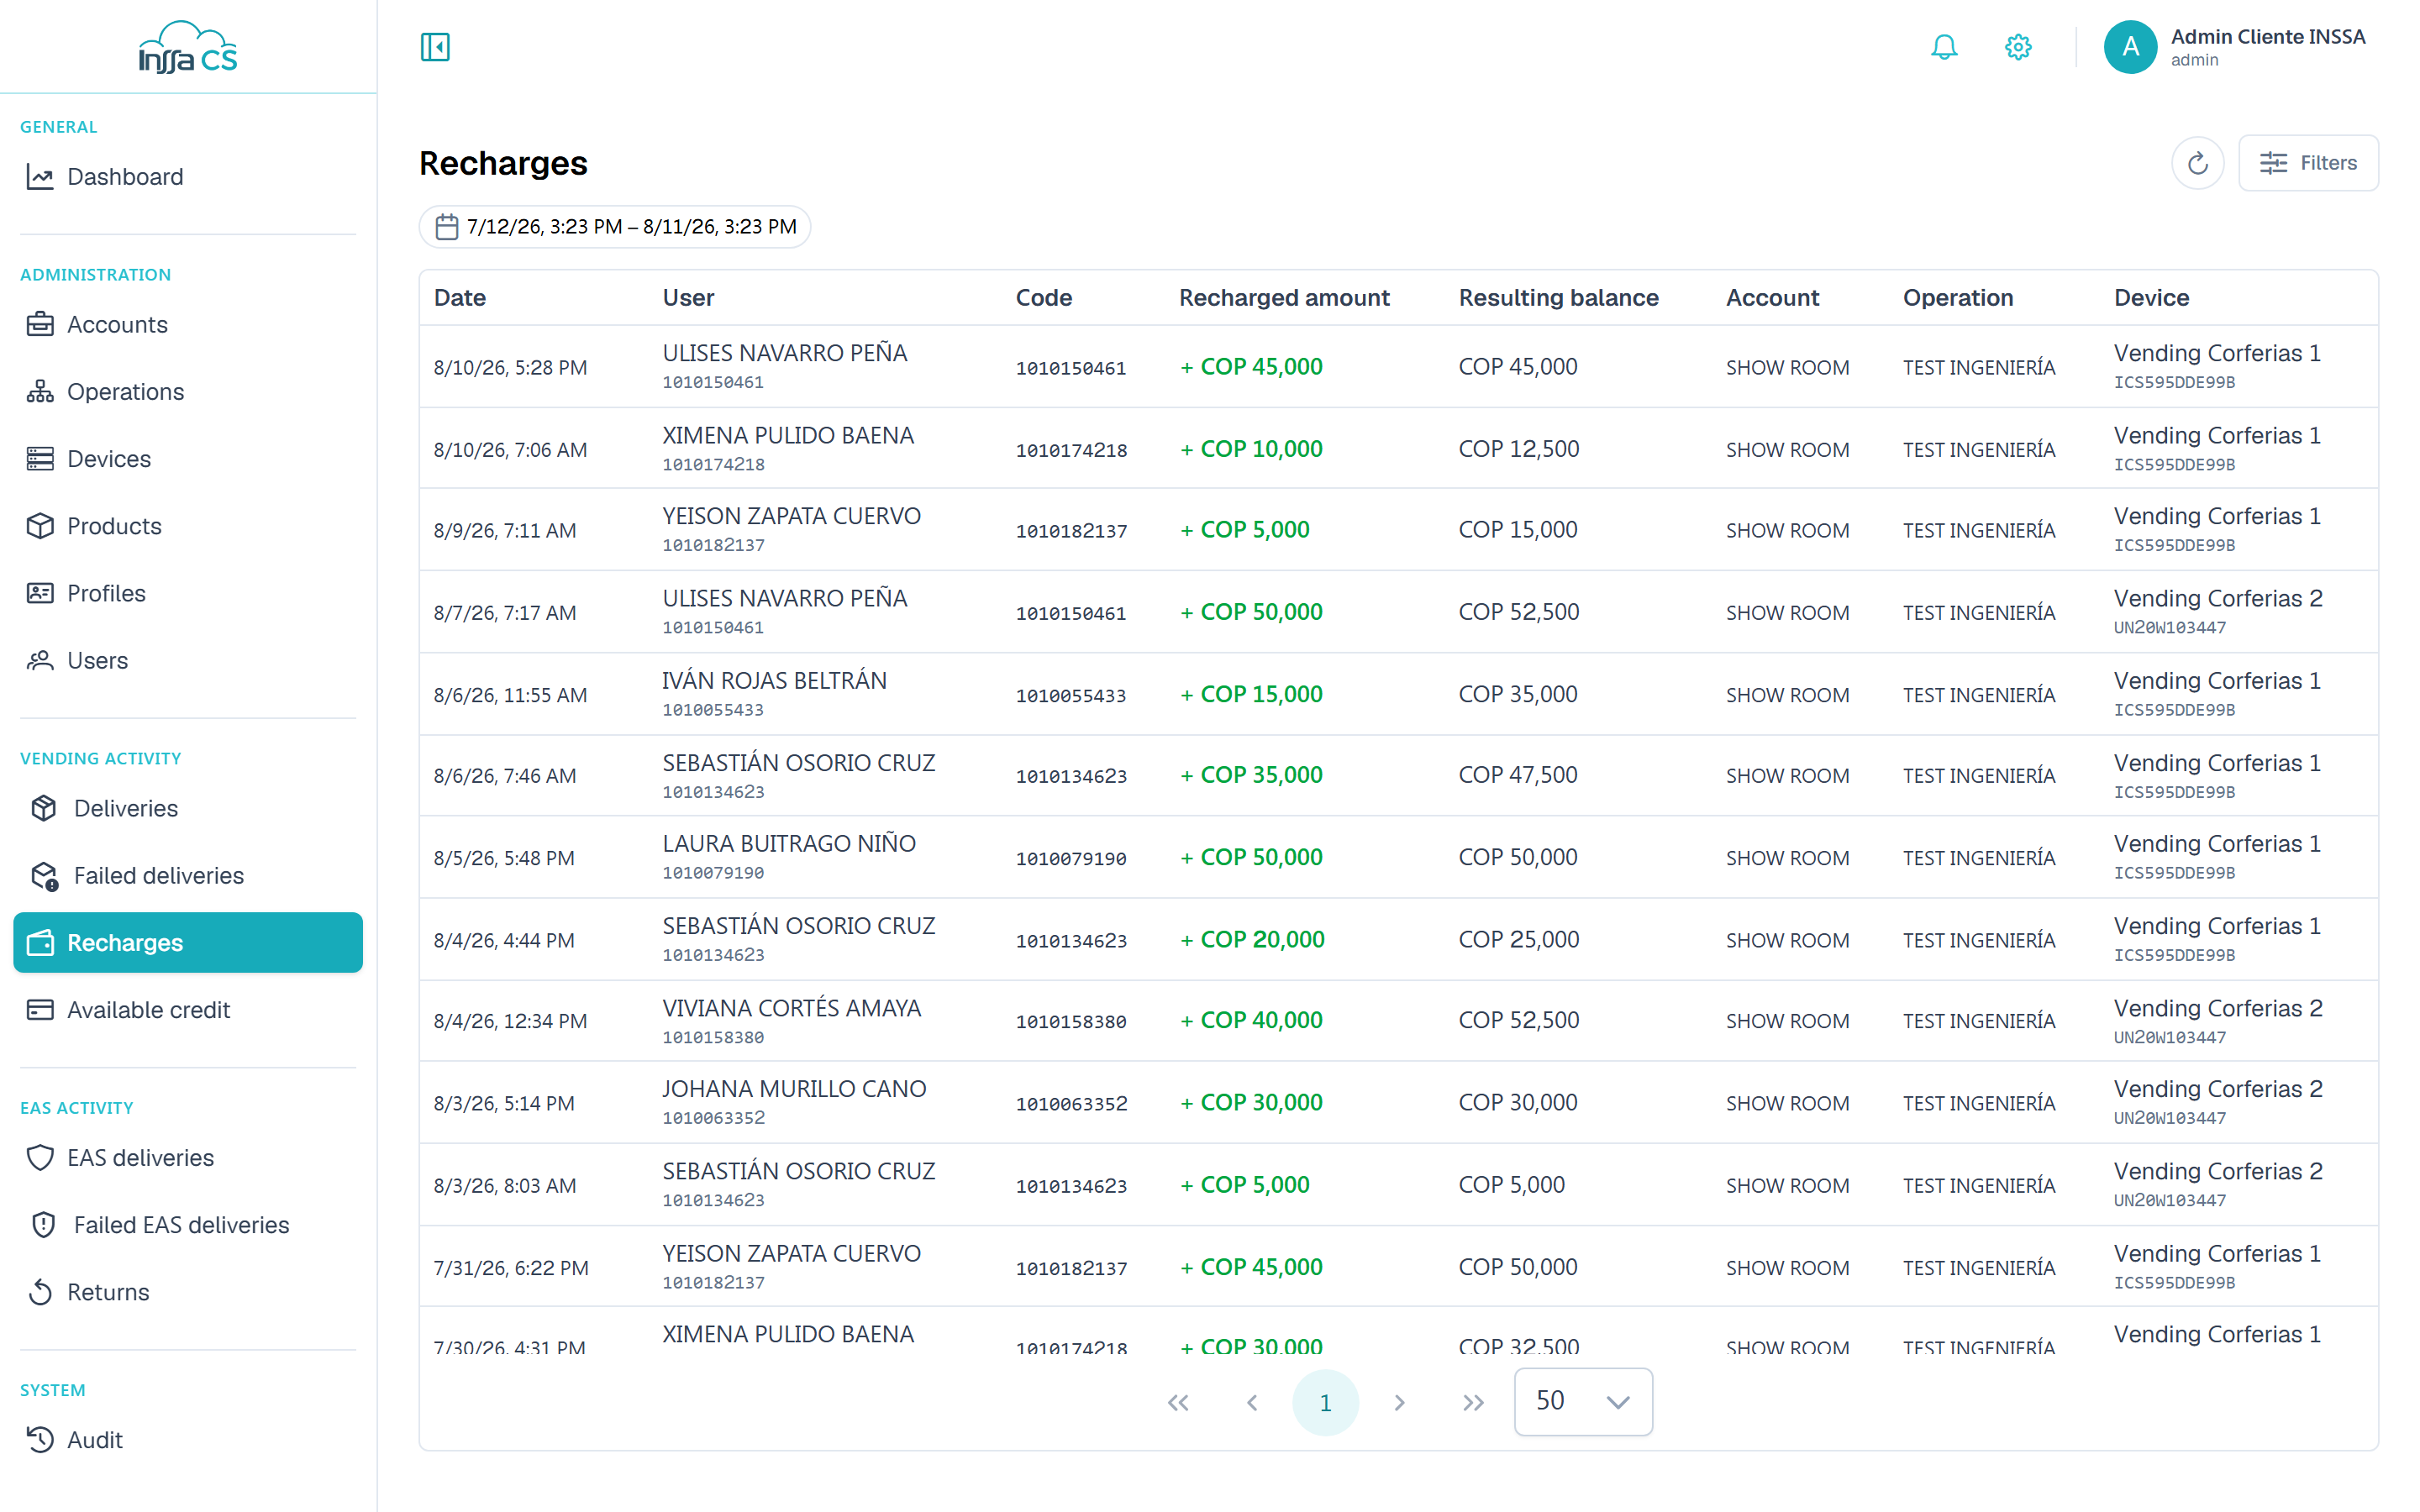Go to the first page arrow
Image resolution: width=2420 pixels, height=1512 pixels.
coord(1178,1402)
